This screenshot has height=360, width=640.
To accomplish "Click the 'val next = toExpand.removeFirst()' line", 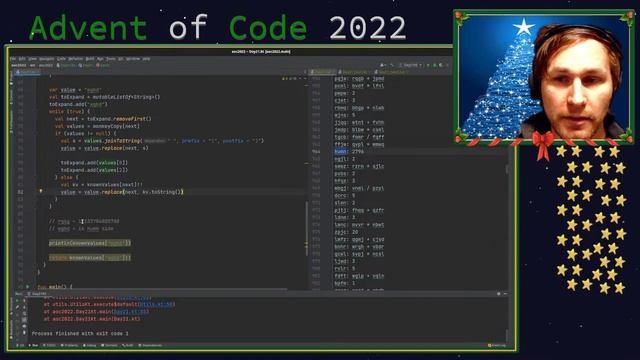I will tap(103, 119).
